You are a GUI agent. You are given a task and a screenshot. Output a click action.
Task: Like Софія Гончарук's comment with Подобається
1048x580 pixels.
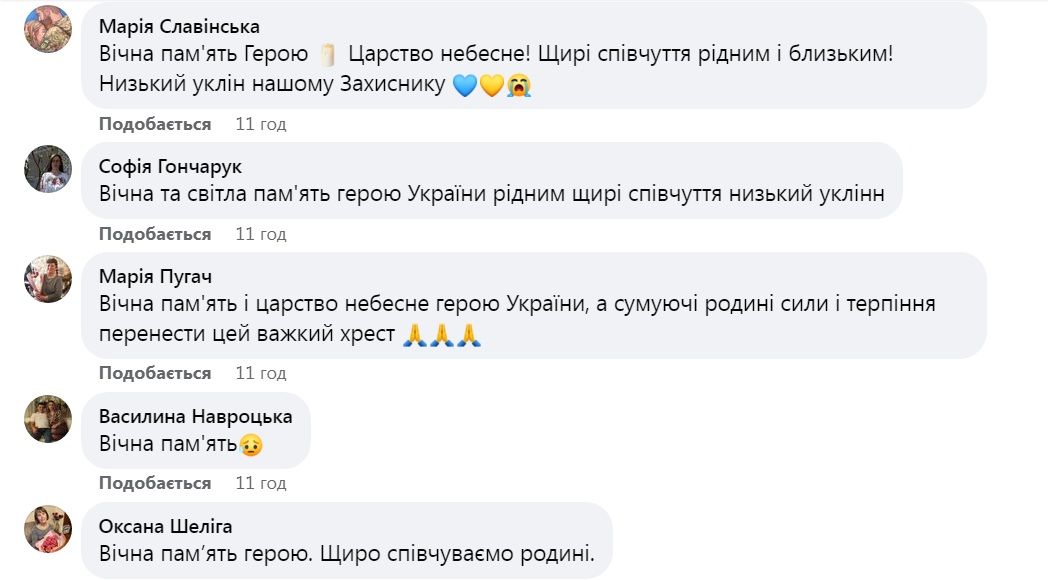[x=155, y=234]
